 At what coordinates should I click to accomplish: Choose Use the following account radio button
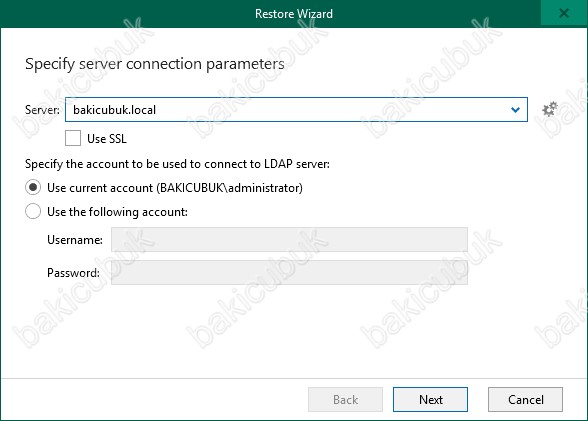click(x=33, y=211)
